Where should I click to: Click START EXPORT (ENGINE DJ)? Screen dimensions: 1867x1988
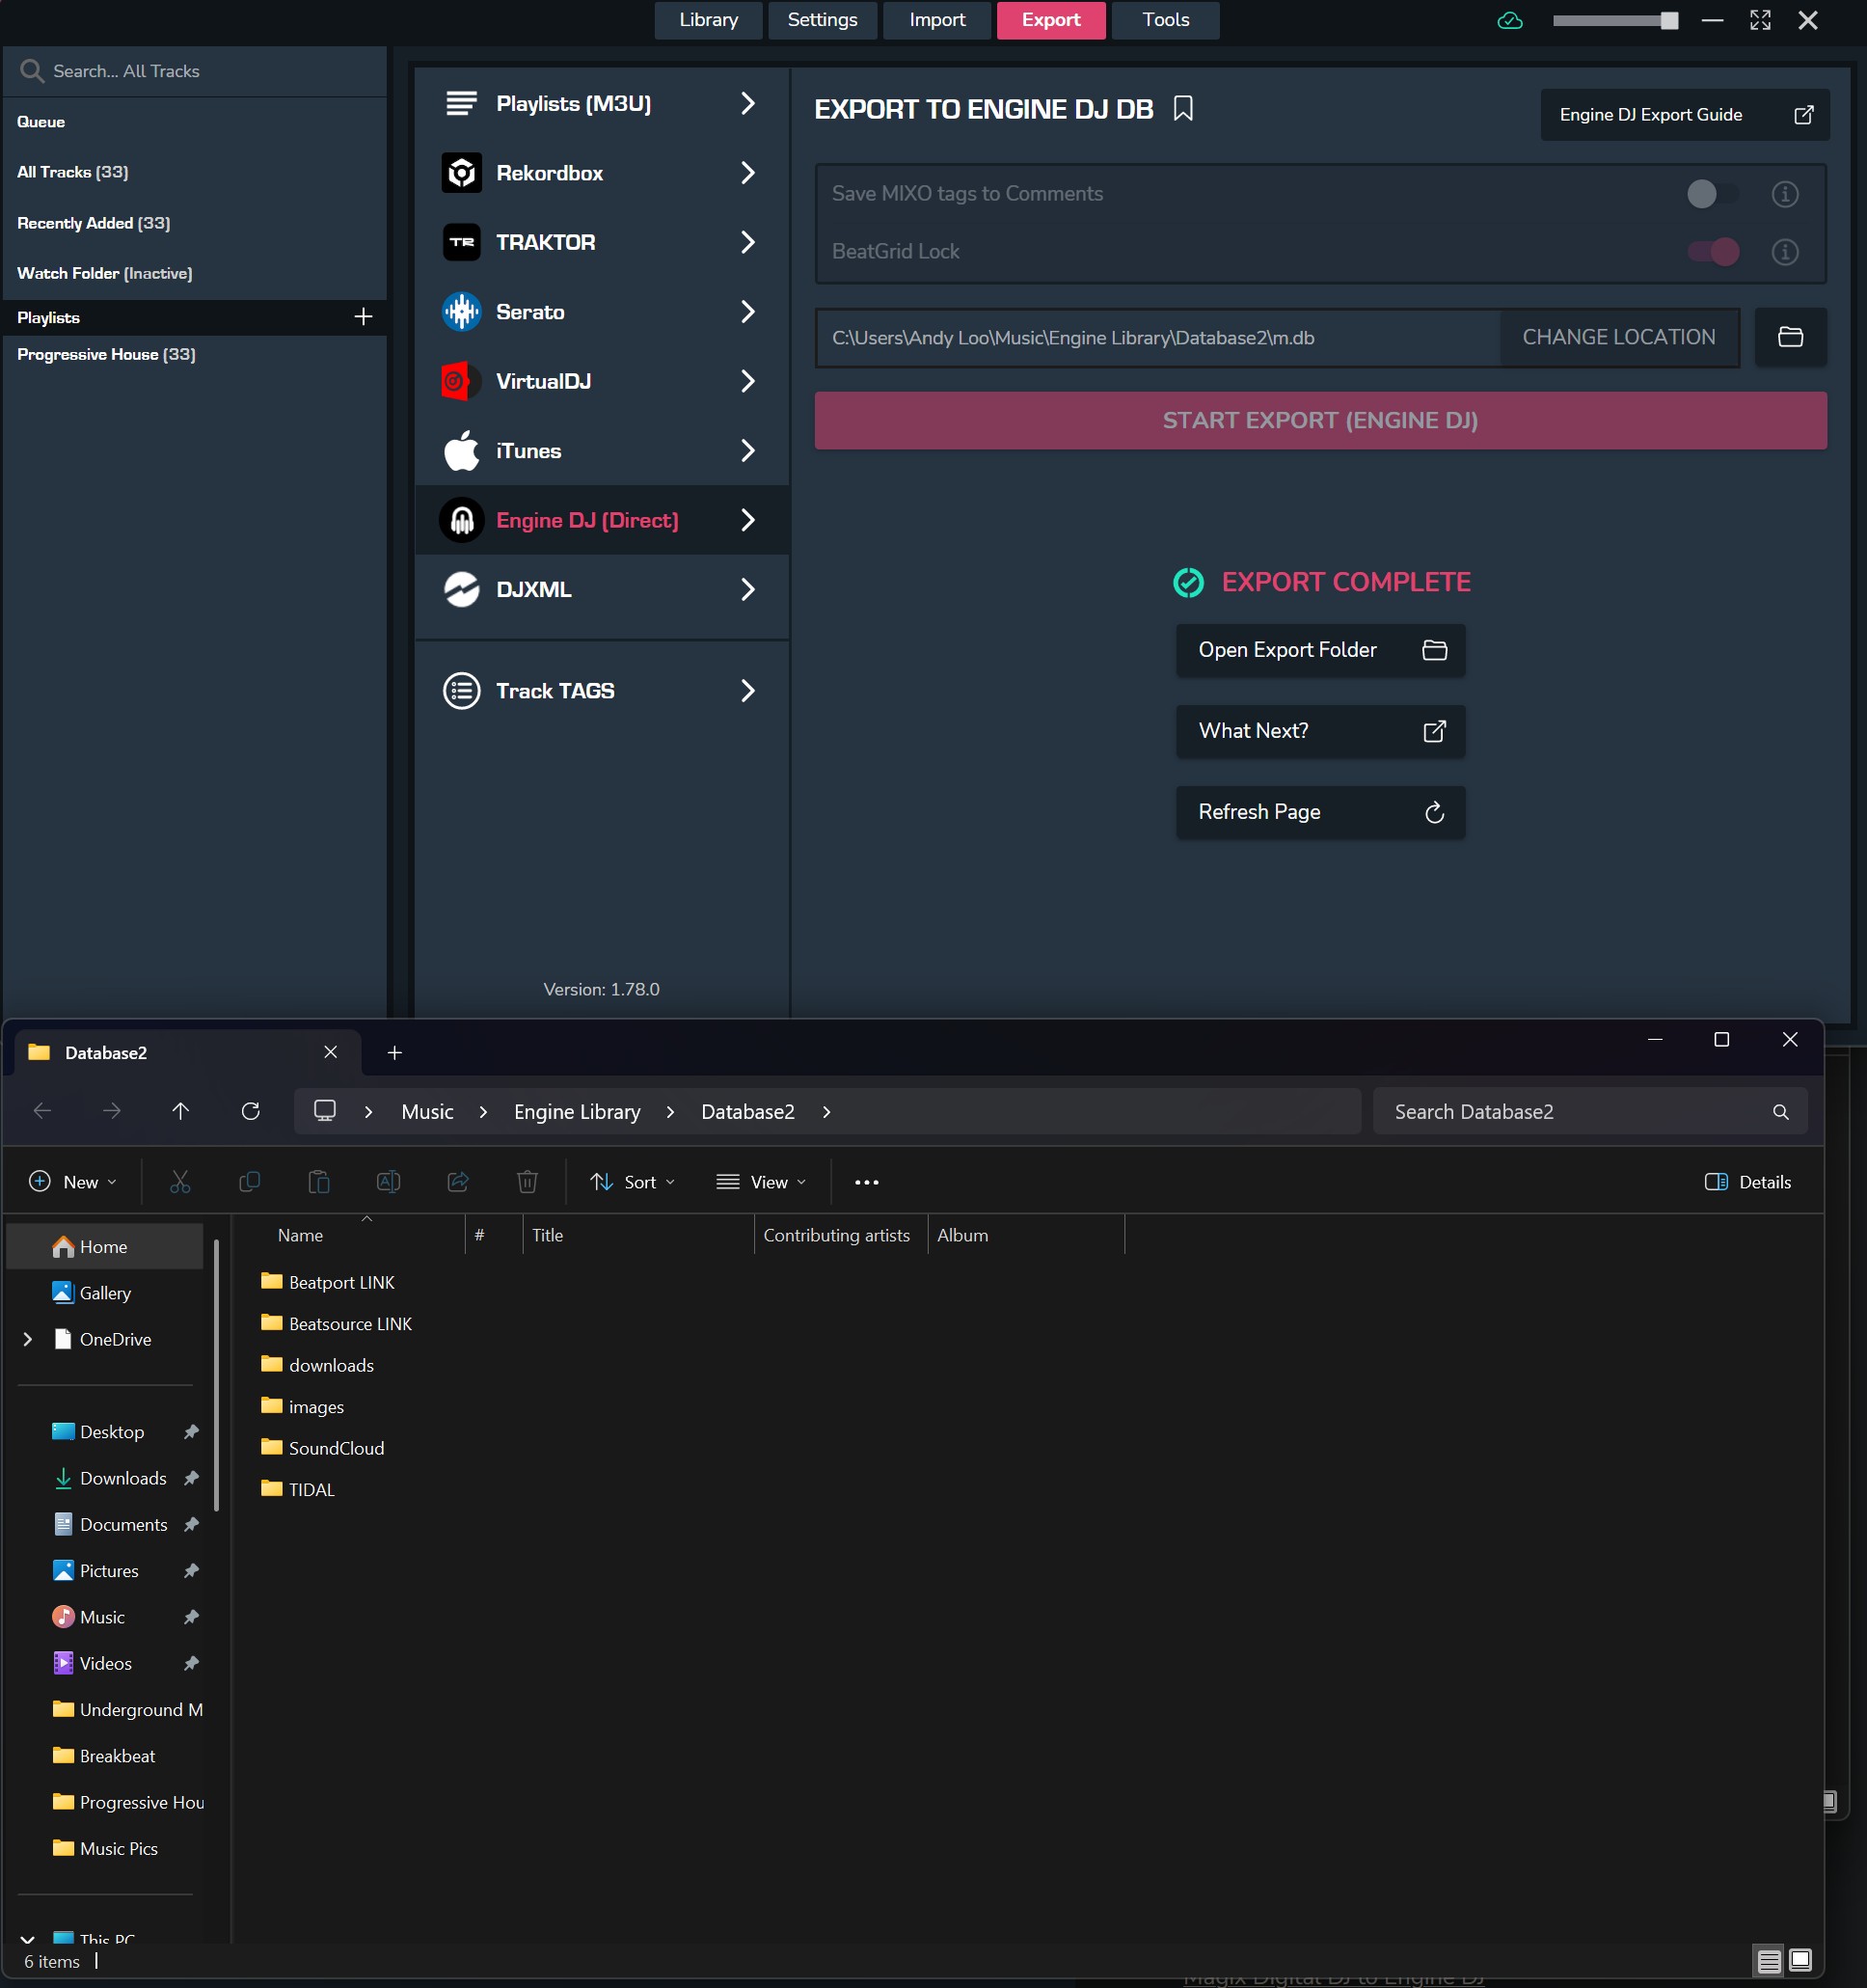pos(1320,420)
